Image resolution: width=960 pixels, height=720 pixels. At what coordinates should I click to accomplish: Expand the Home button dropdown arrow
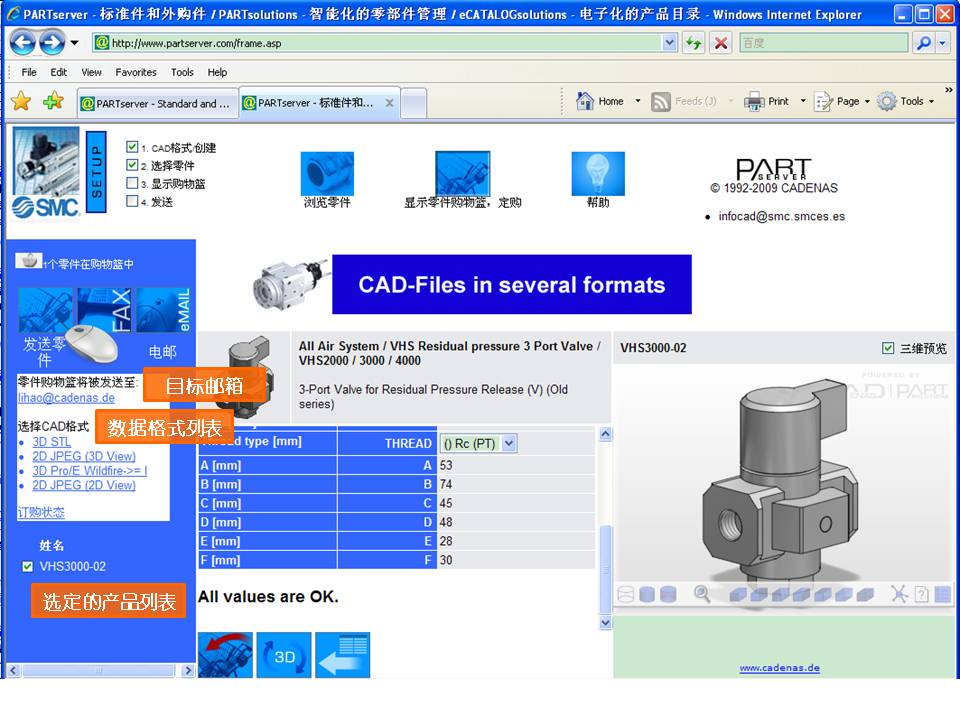(638, 101)
